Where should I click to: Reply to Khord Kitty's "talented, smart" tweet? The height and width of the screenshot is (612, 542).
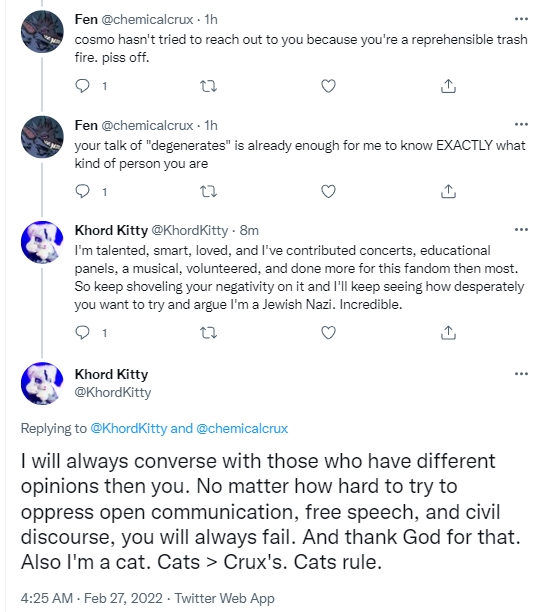click(x=82, y=333)
